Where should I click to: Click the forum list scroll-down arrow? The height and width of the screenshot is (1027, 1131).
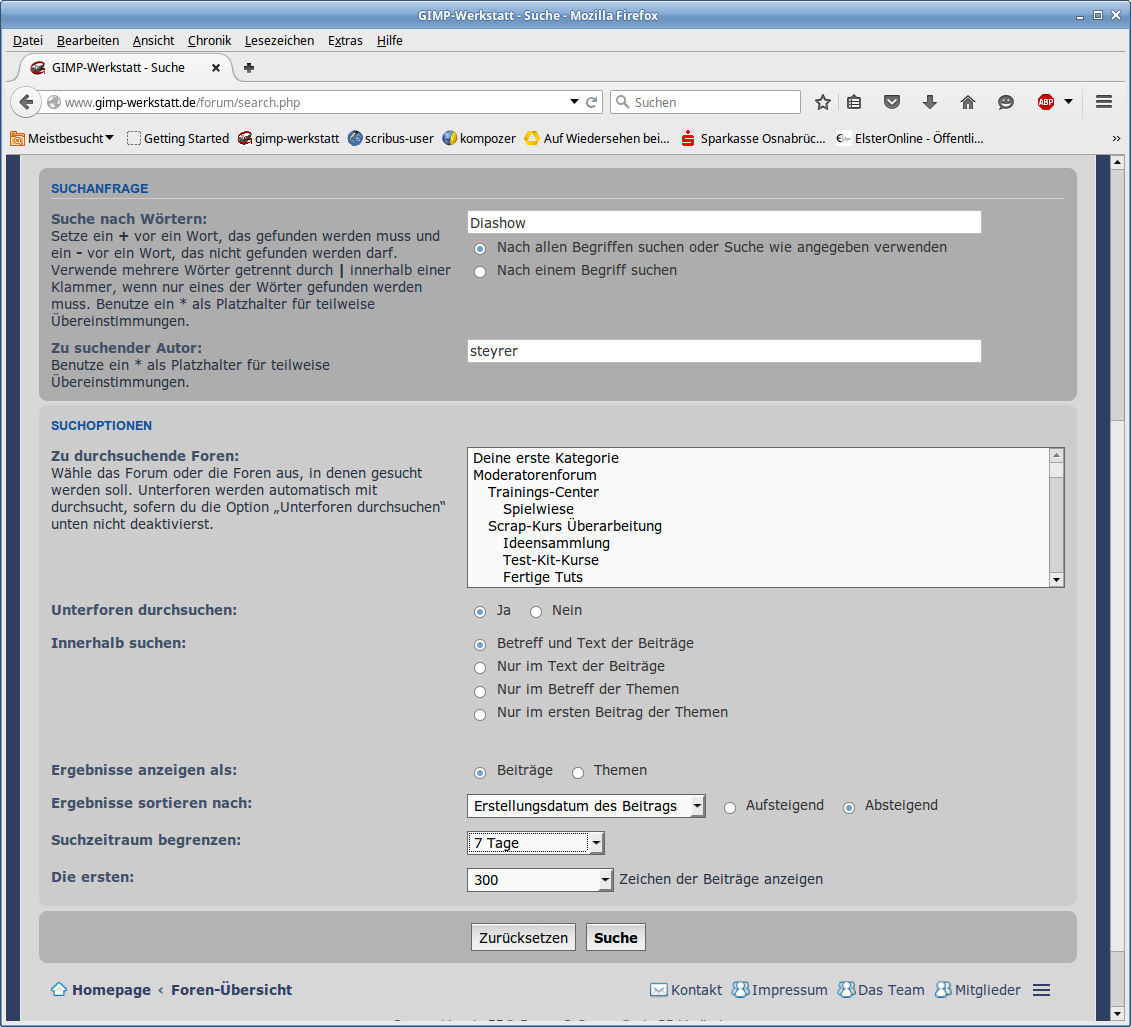(1056, 579)
